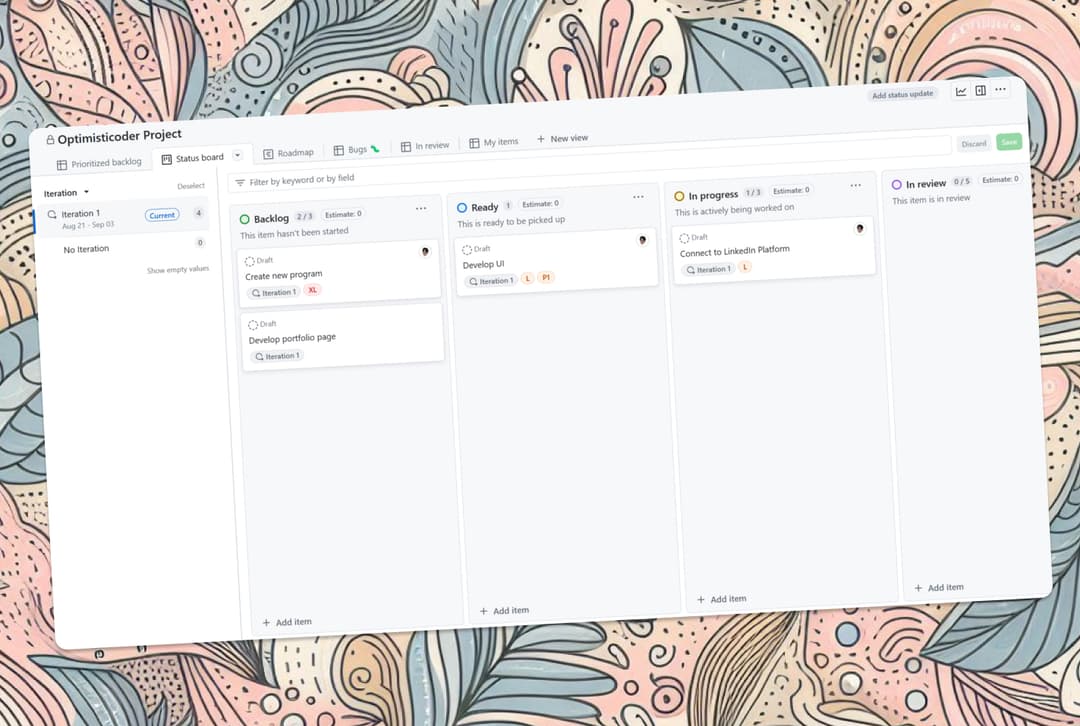Click the filter icon in the filter bar
The height and width of the screenshot is (726, 1080).
pyautogui.click(x=240, y=183)
